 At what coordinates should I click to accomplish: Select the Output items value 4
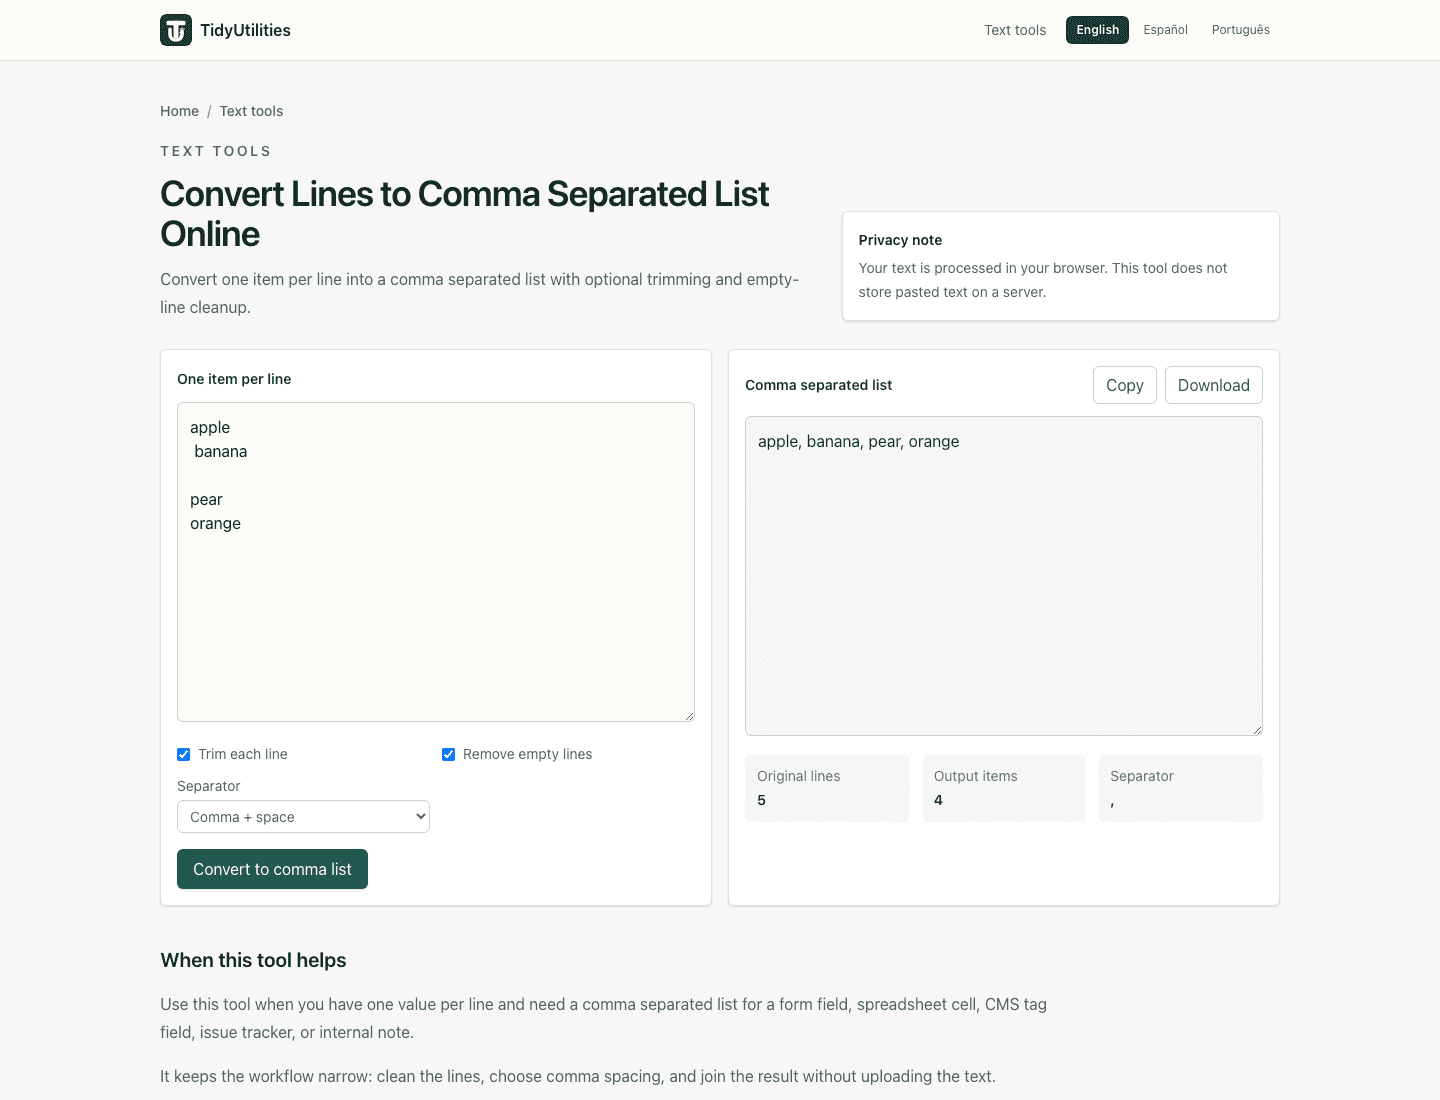click(x=938, y=800)
